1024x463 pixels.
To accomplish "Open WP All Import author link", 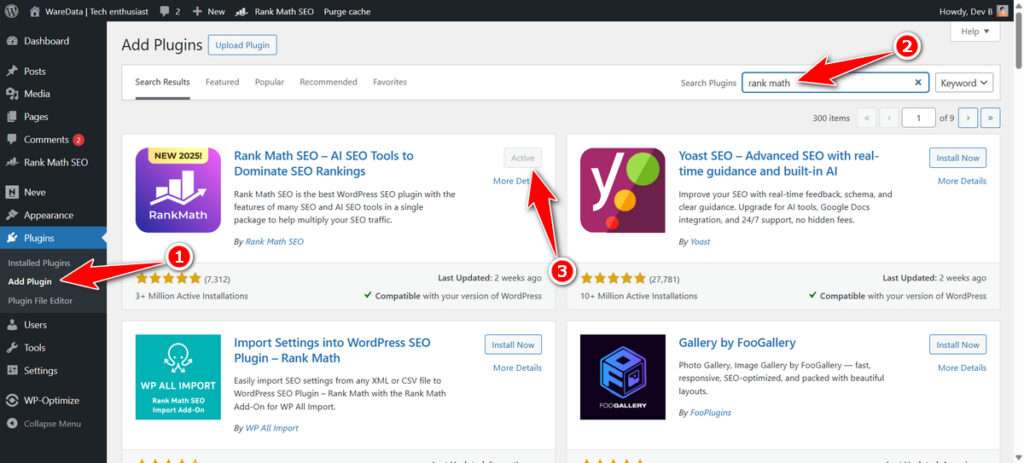I will point(272,428).
